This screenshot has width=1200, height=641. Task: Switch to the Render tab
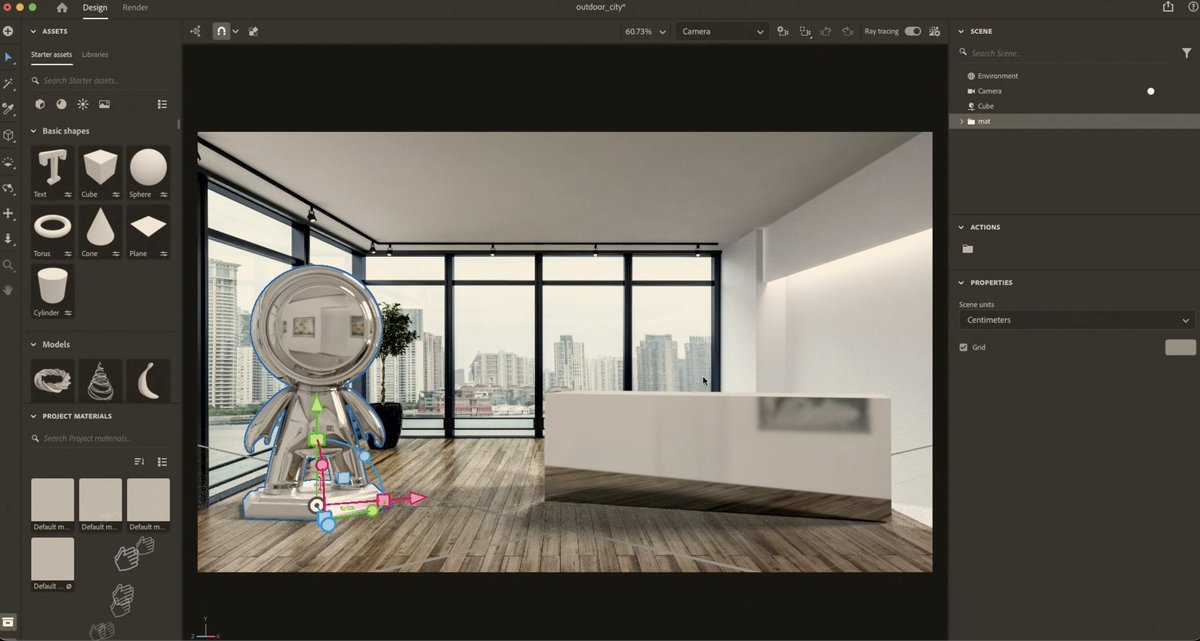[x=135, y=7]
